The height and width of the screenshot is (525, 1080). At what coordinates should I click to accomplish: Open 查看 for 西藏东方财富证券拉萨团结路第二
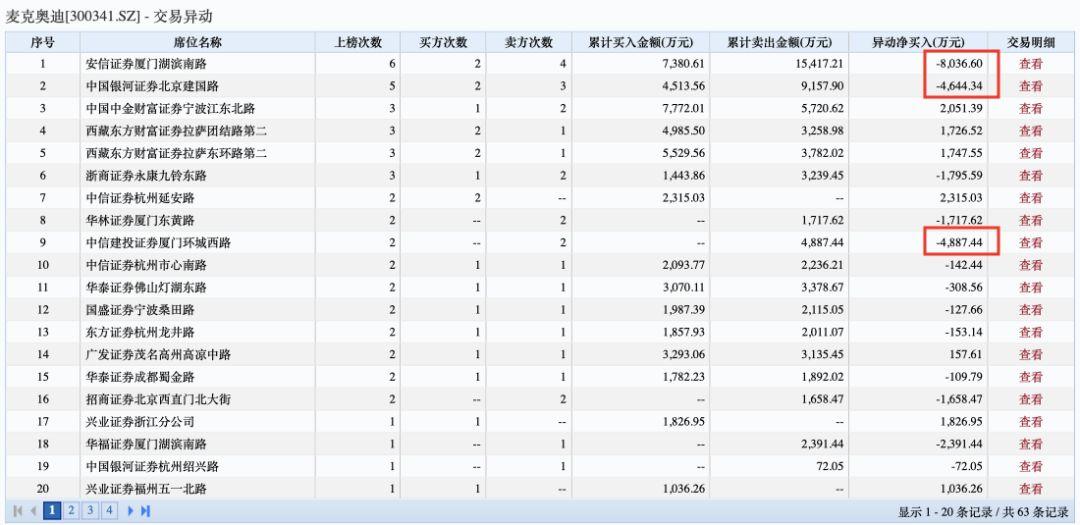tap(1030, 131)
